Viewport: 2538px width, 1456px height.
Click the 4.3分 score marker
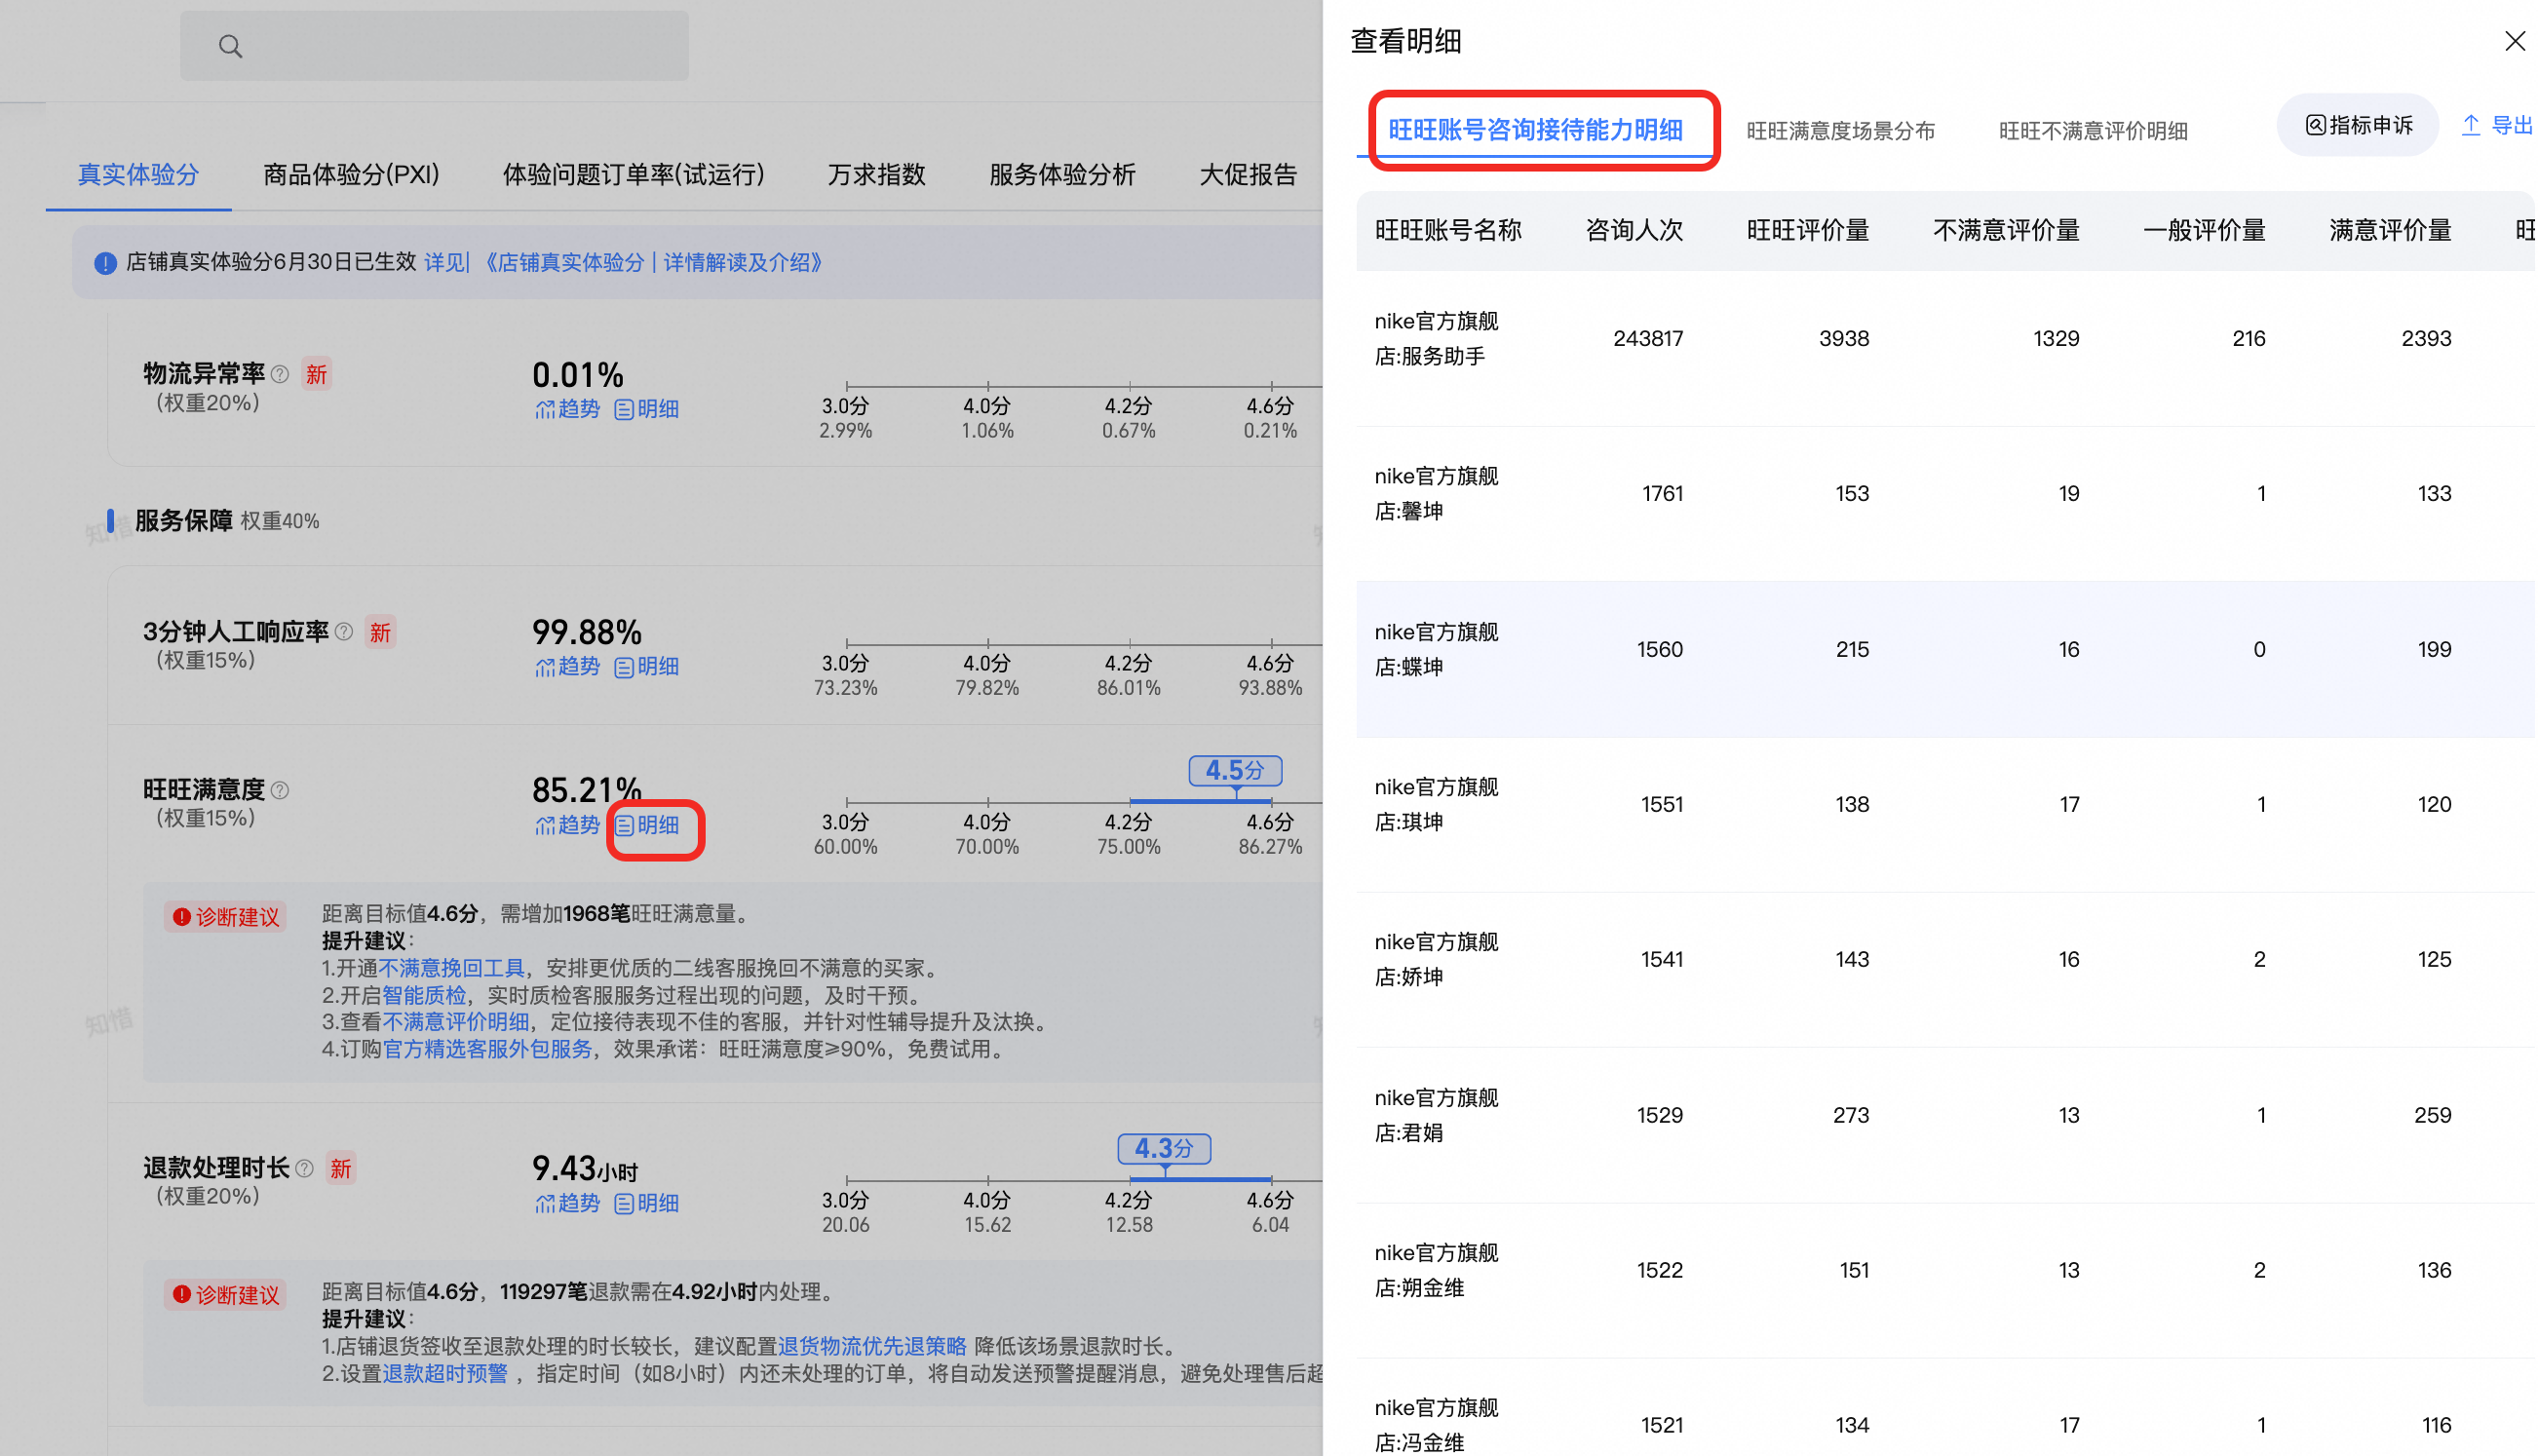(x=1164, y=1149)
